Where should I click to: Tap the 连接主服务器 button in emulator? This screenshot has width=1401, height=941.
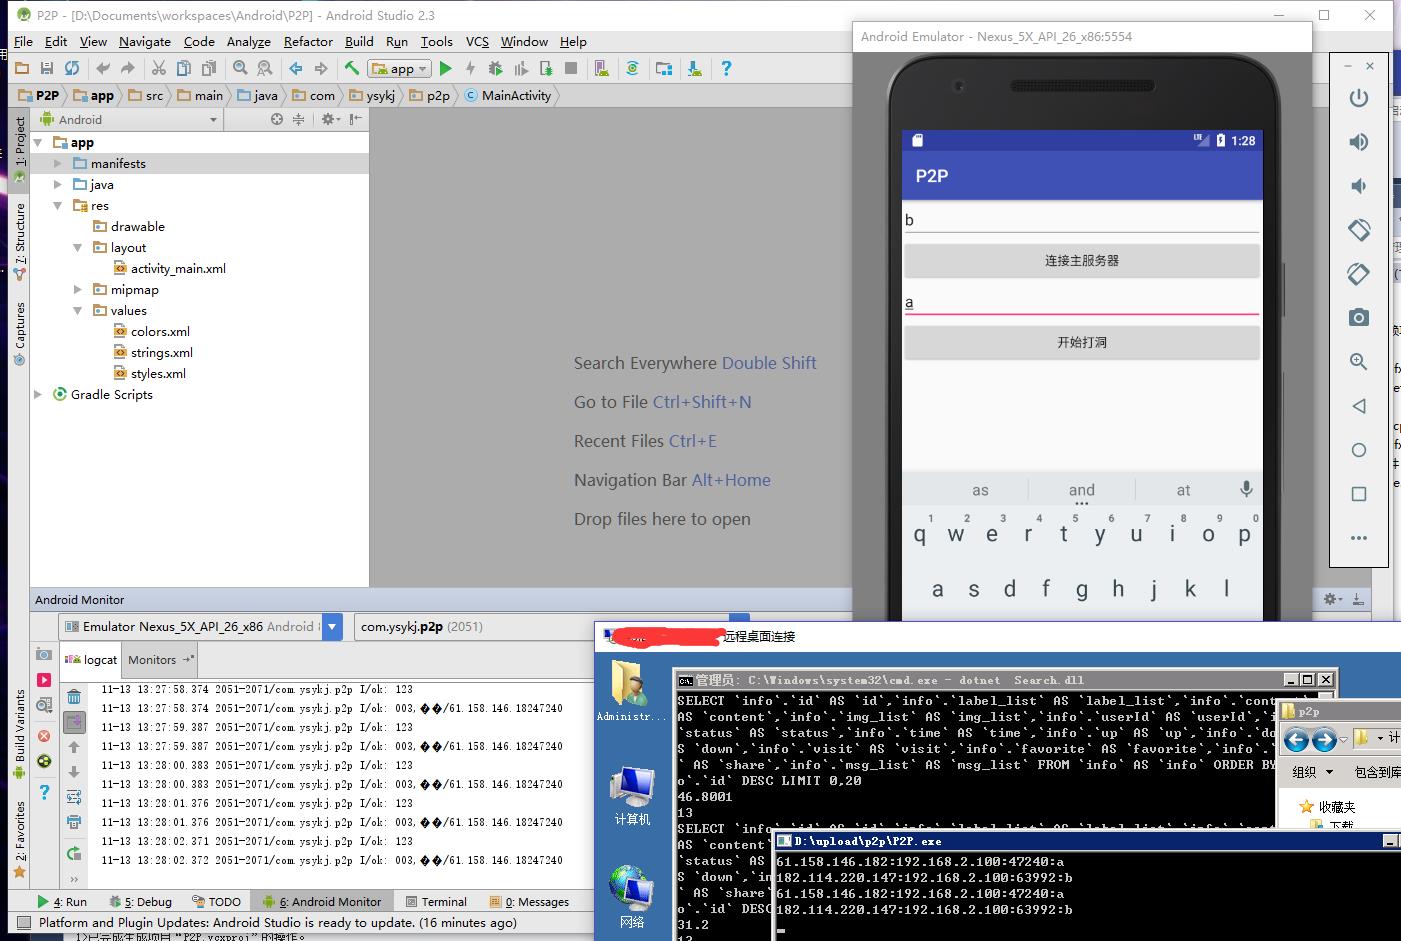click(1082, 260)
